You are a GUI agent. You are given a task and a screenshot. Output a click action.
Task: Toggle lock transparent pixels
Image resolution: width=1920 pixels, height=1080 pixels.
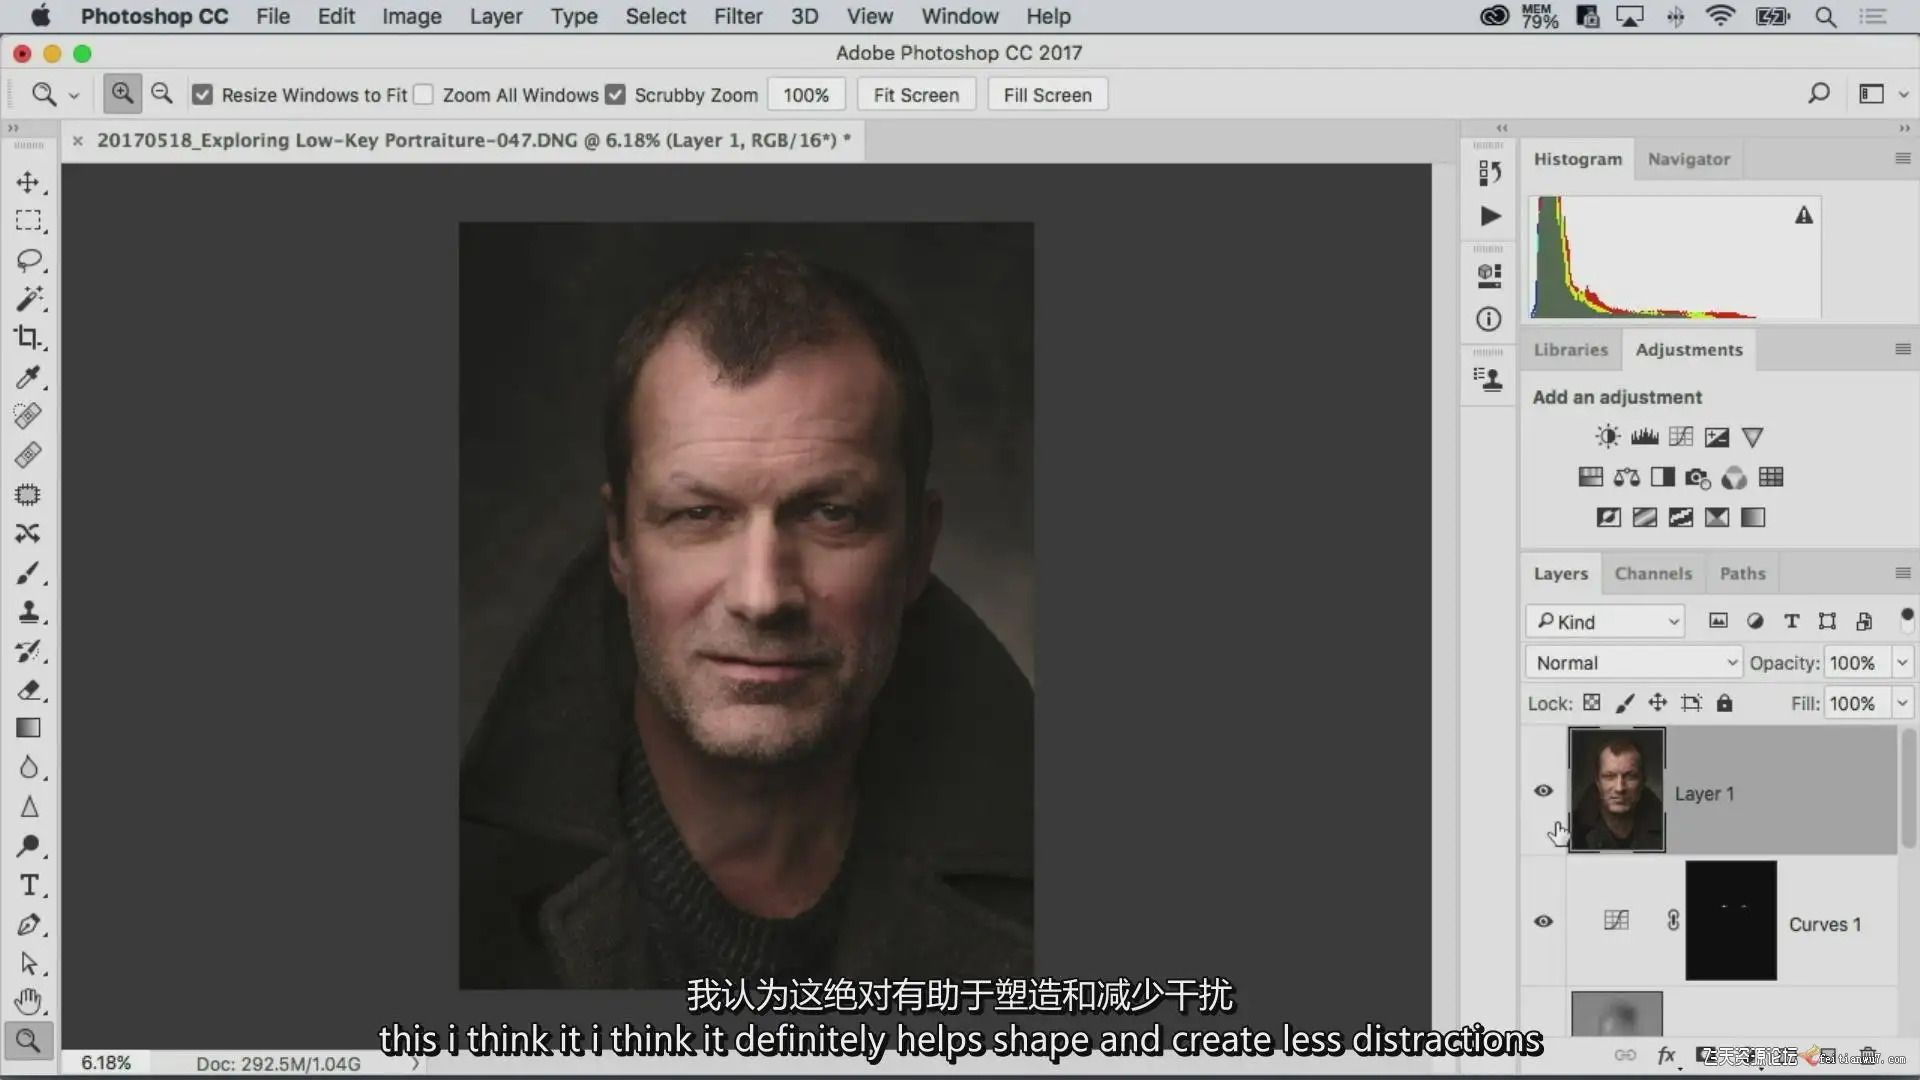click(1592, 703)
